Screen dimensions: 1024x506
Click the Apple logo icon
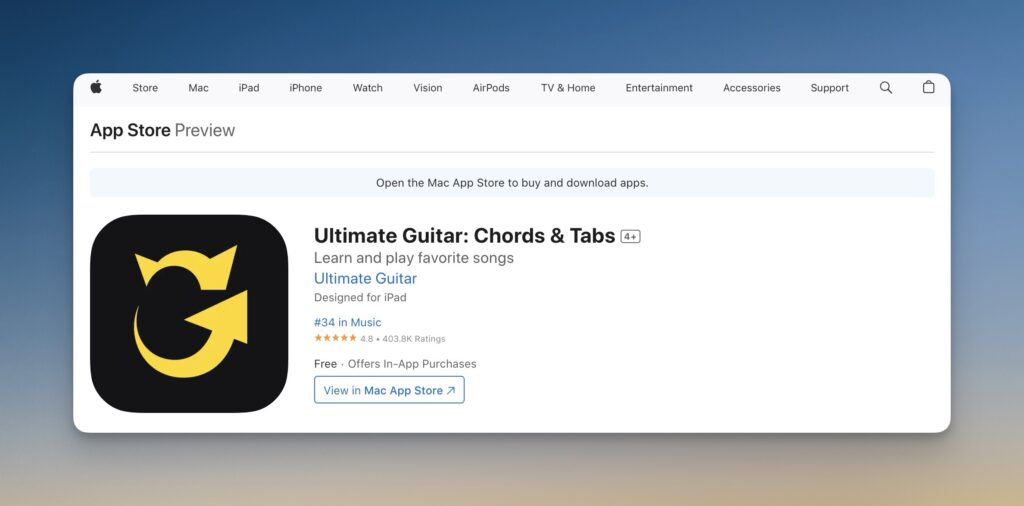[96, 88]
